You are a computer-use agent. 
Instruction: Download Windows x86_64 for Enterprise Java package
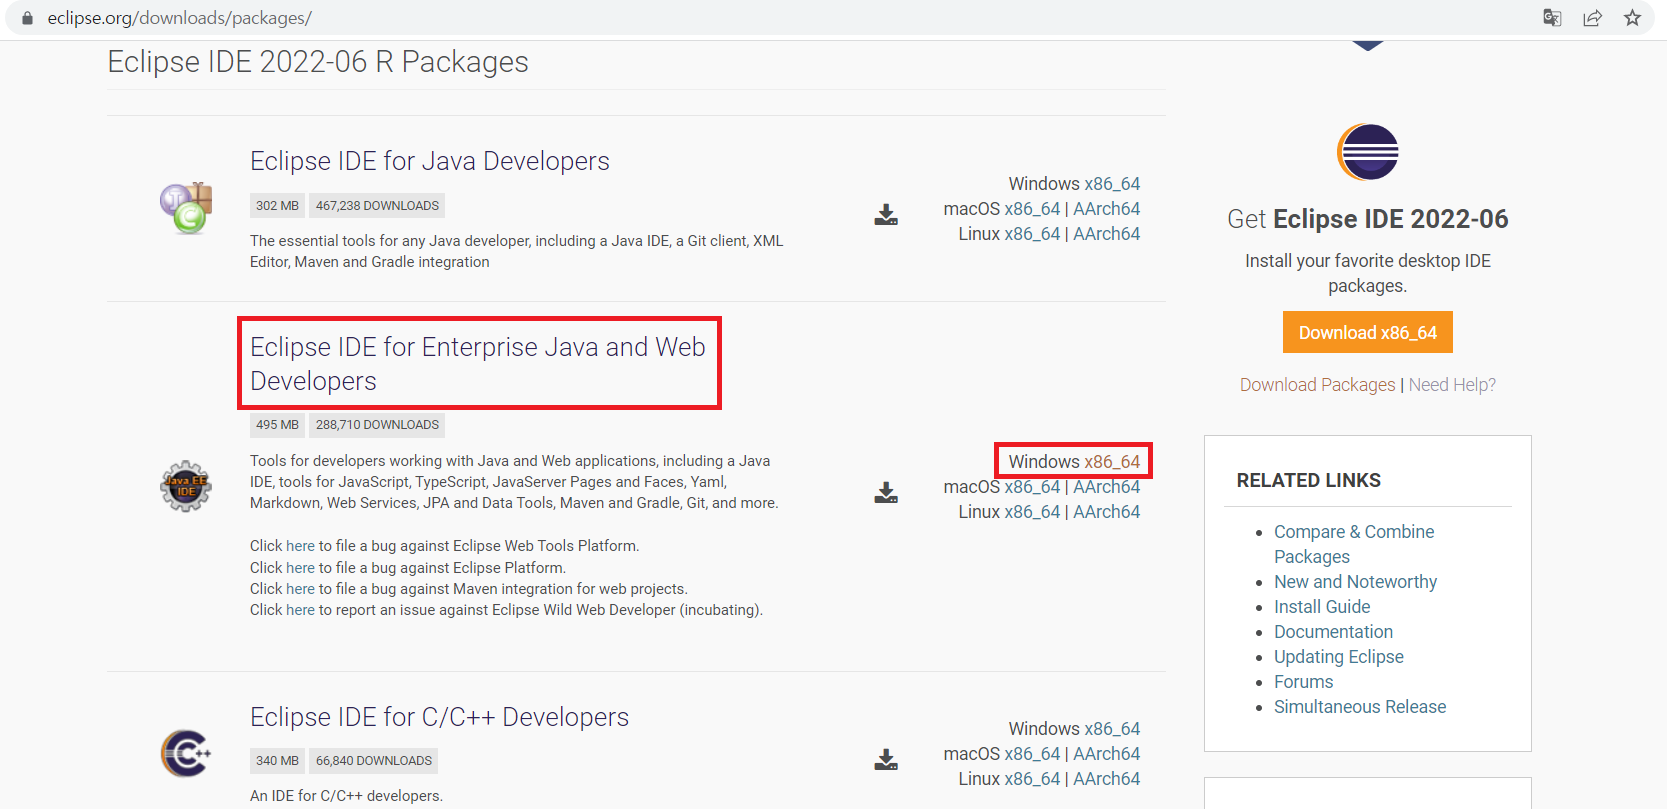pos(1112,462)
